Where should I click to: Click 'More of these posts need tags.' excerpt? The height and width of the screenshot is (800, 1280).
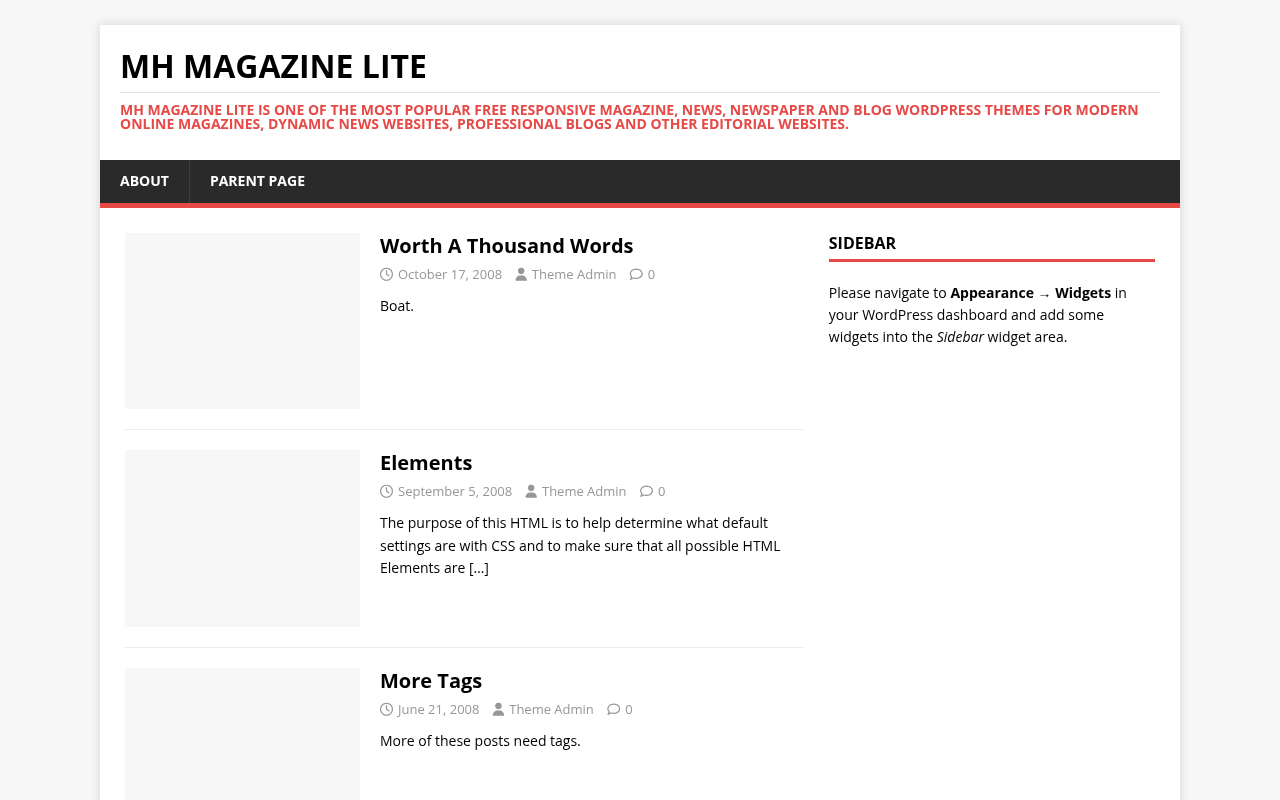(x=480, y=741)
